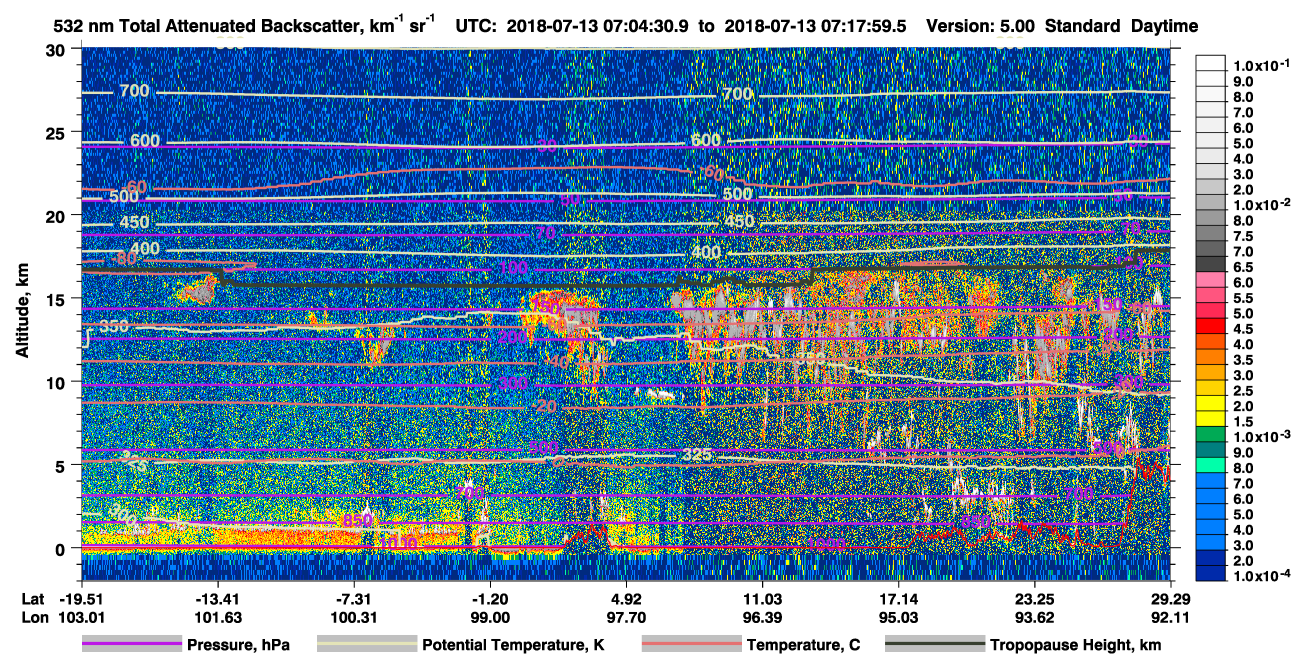This screenshot has height=667, width=1300.
Task: Select the 'Tropopause Height, km' legend label
Action: tap(1076, 646)
